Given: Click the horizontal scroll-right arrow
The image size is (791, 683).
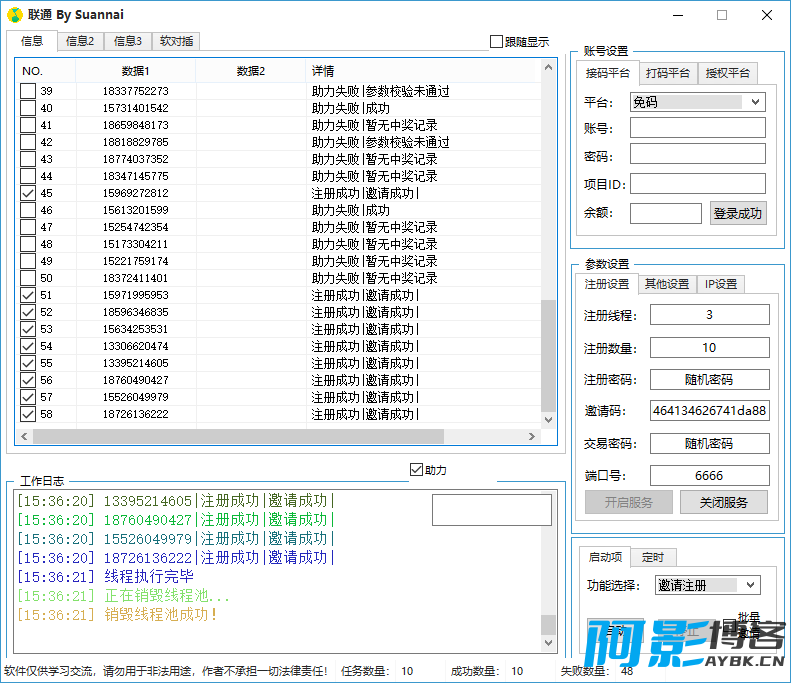Looking at the screenshot, I should tap(532, 436).
